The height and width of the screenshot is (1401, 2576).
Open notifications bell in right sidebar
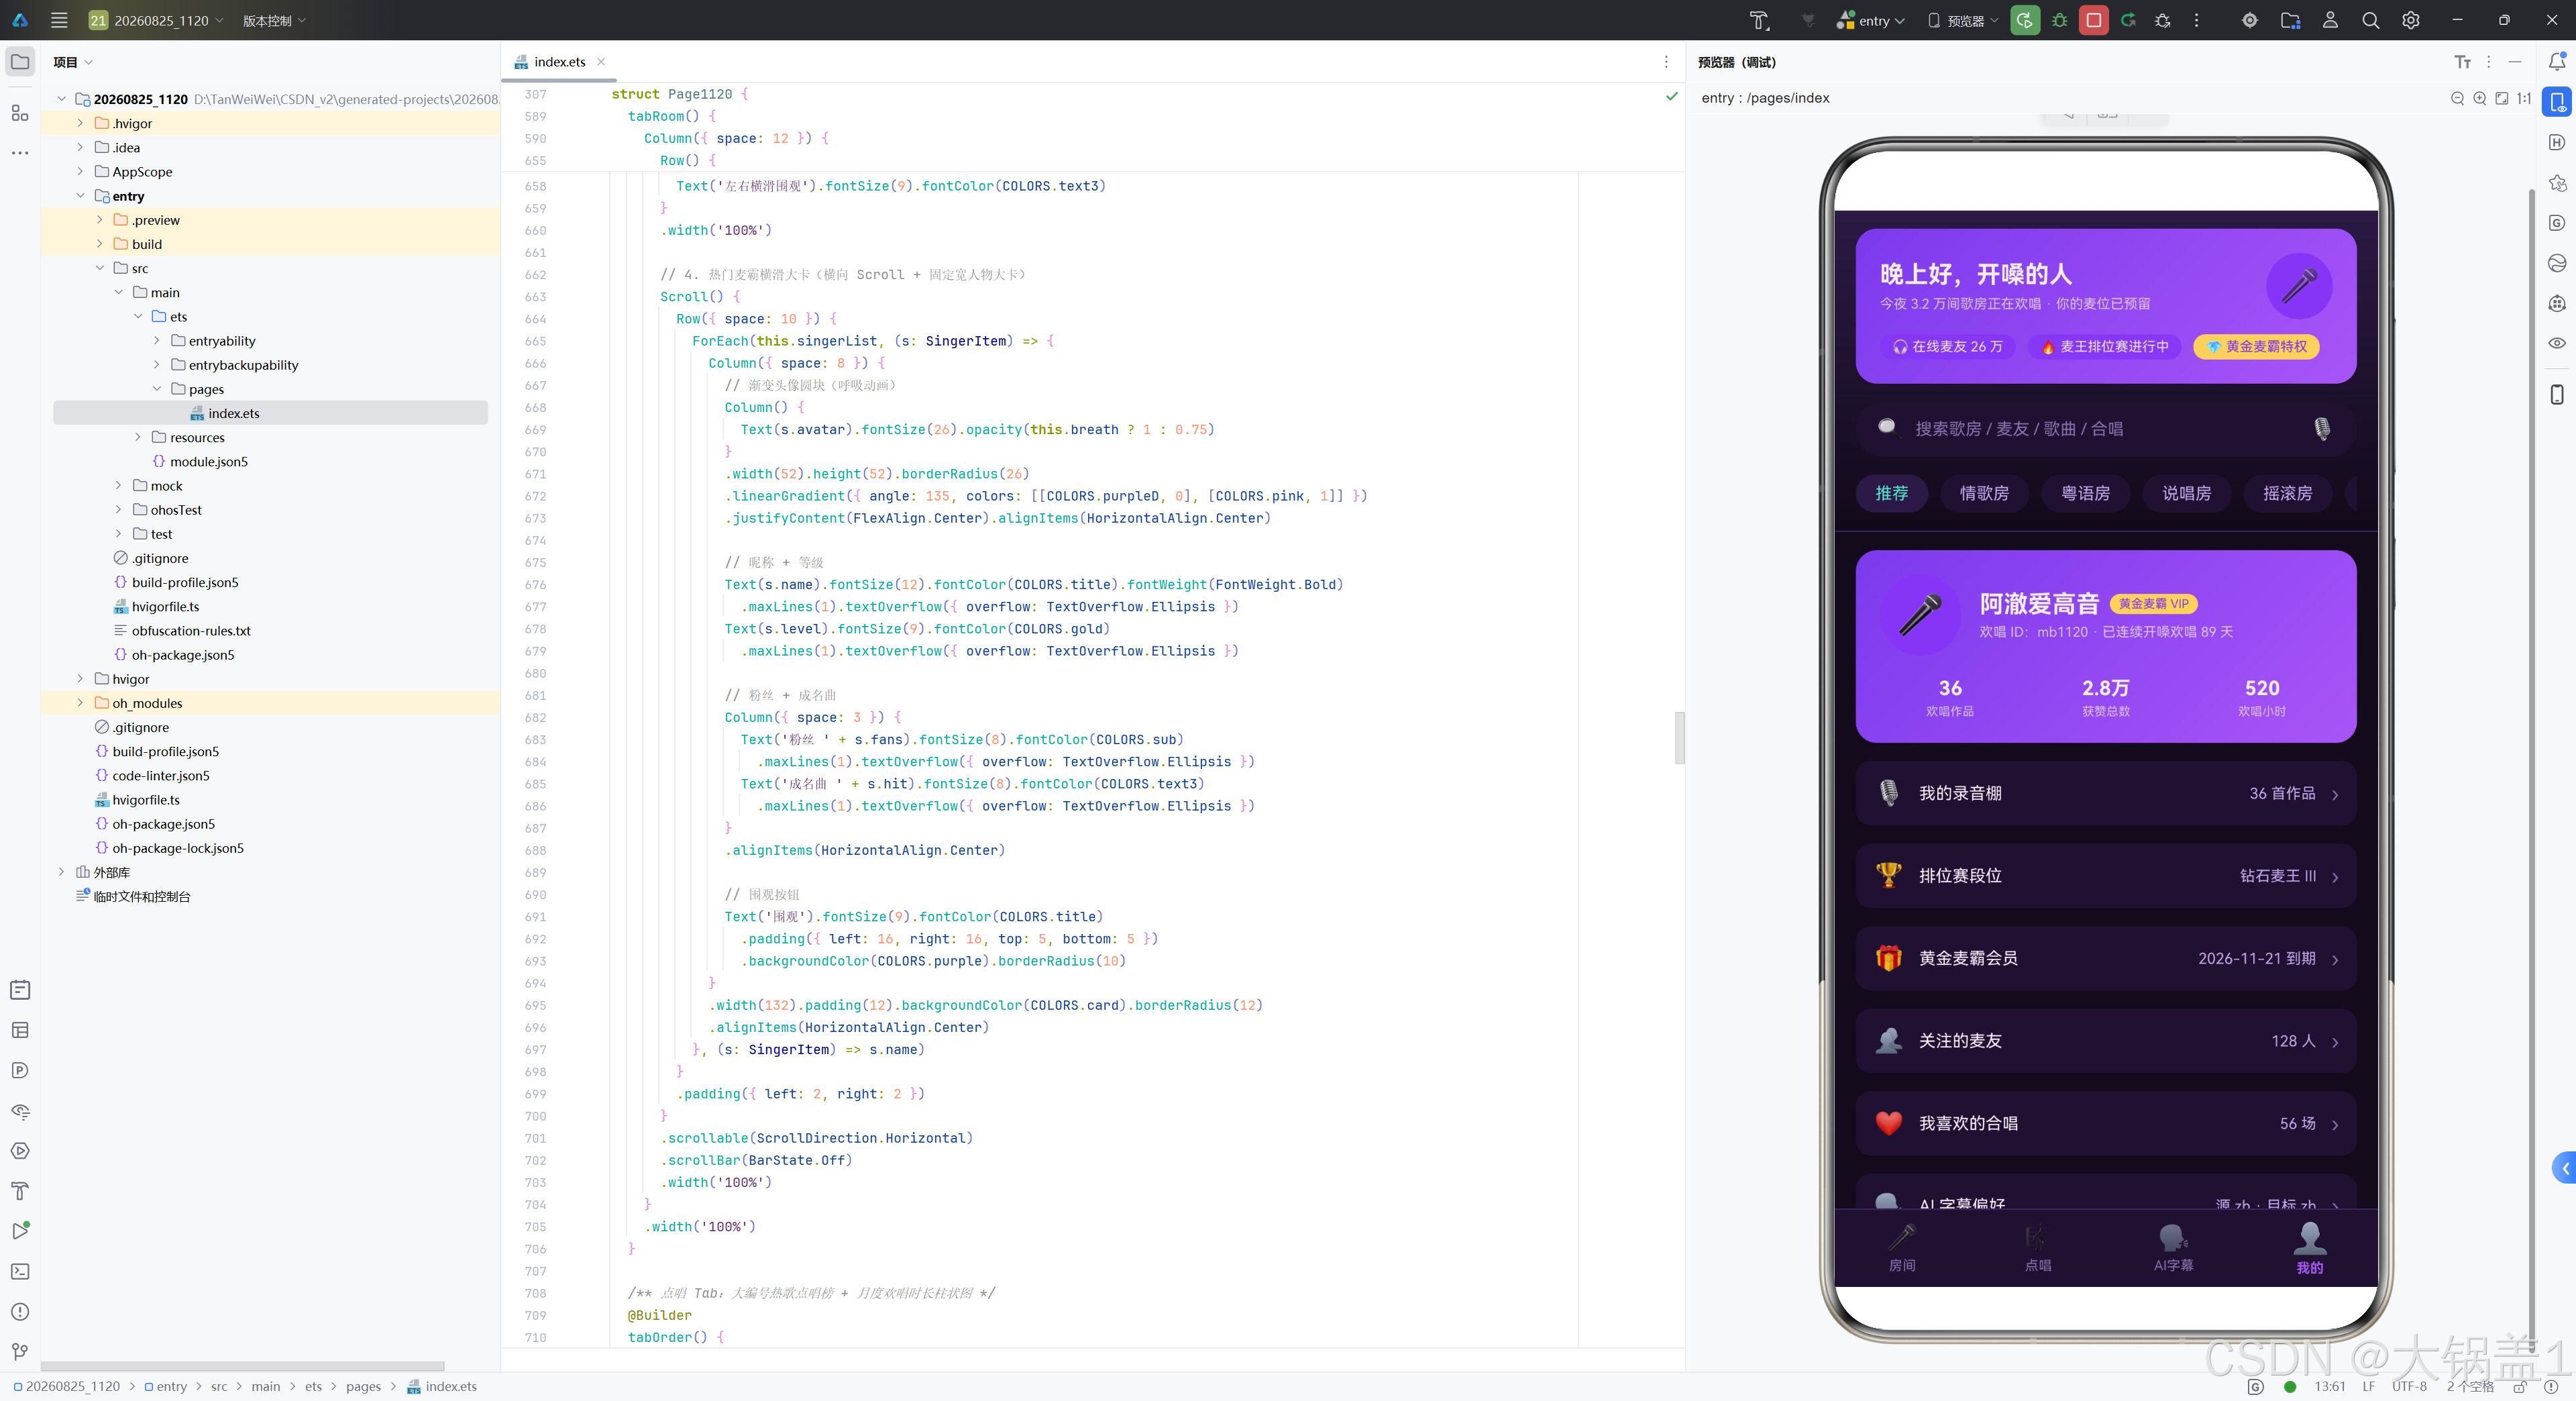click(2557, 62)
